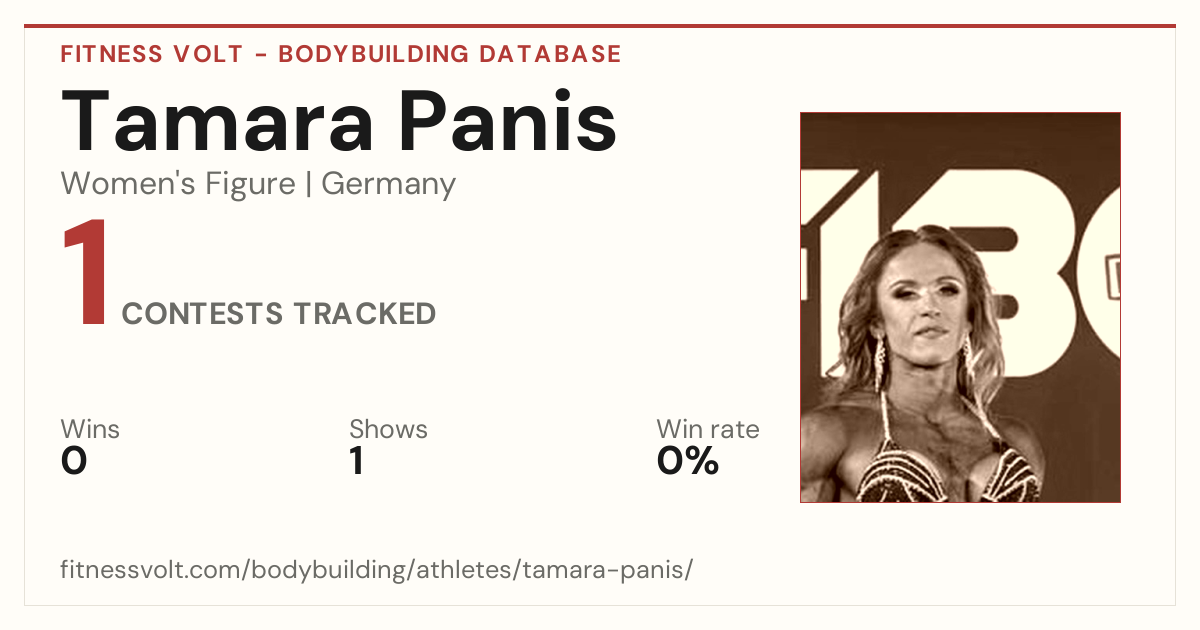
Task: Select the Contests Tracked label
Action: pyautogui.click(x=279, y=314)
